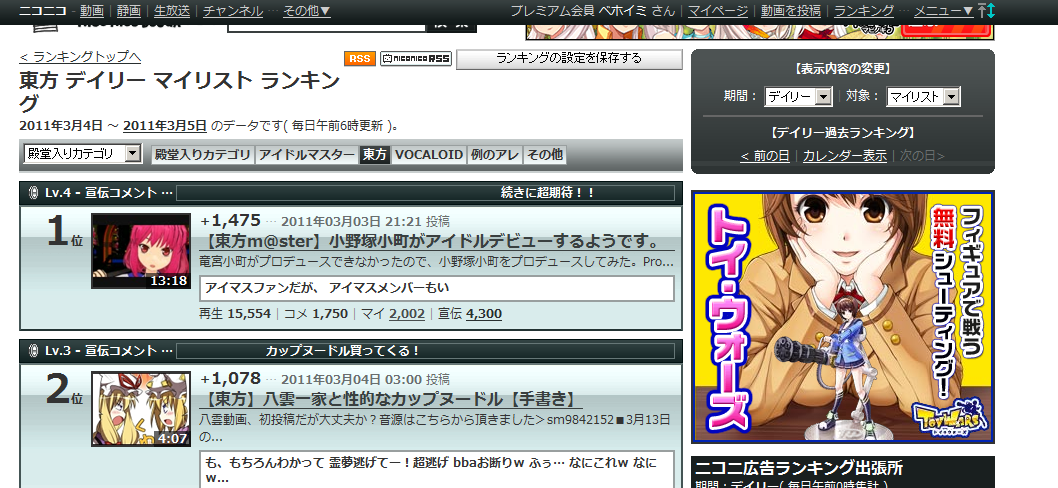The image size is (1058, 488).
Task: Click the +1,475 mylist count text
Action: (x=231, y=221)
